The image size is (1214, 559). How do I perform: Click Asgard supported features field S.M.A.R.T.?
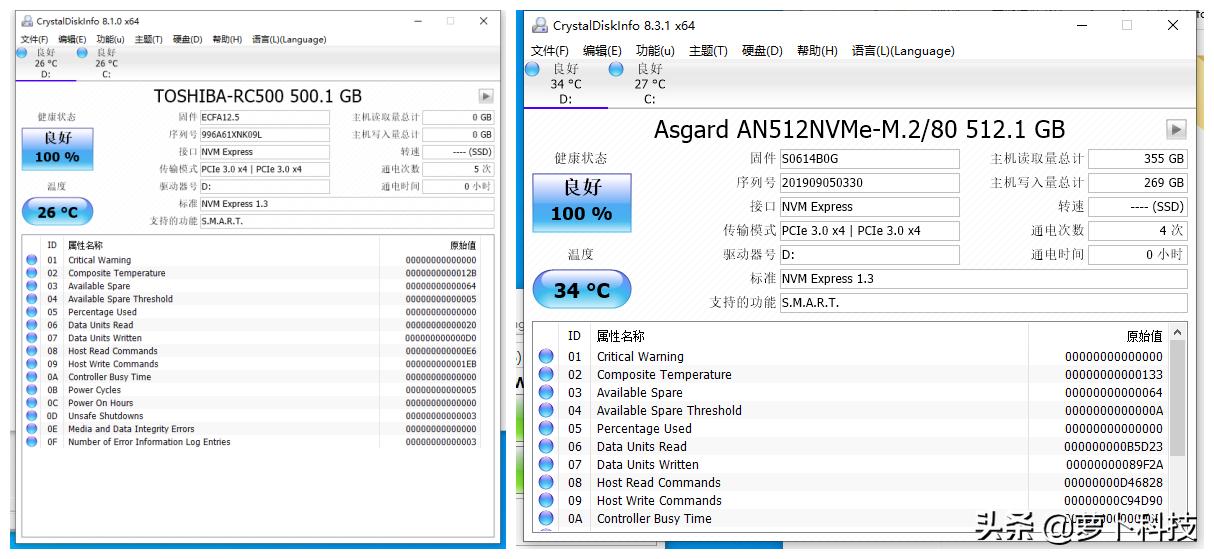983,302
